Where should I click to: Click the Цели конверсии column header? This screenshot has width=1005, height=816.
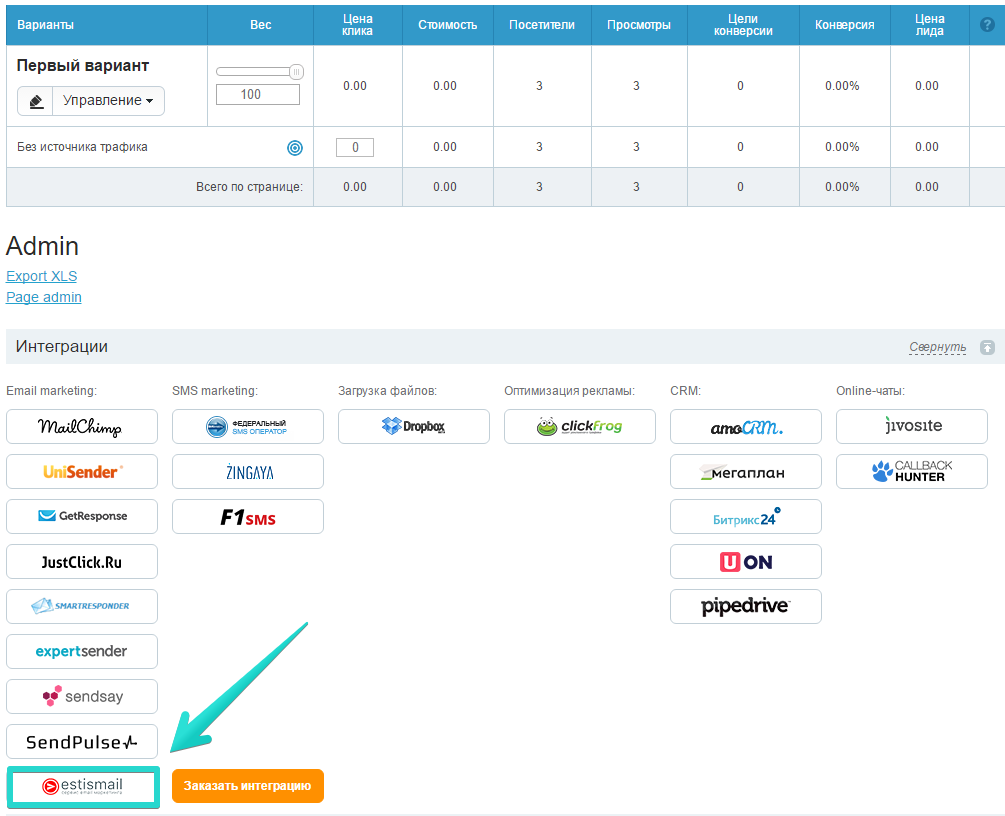pos(743,25)
